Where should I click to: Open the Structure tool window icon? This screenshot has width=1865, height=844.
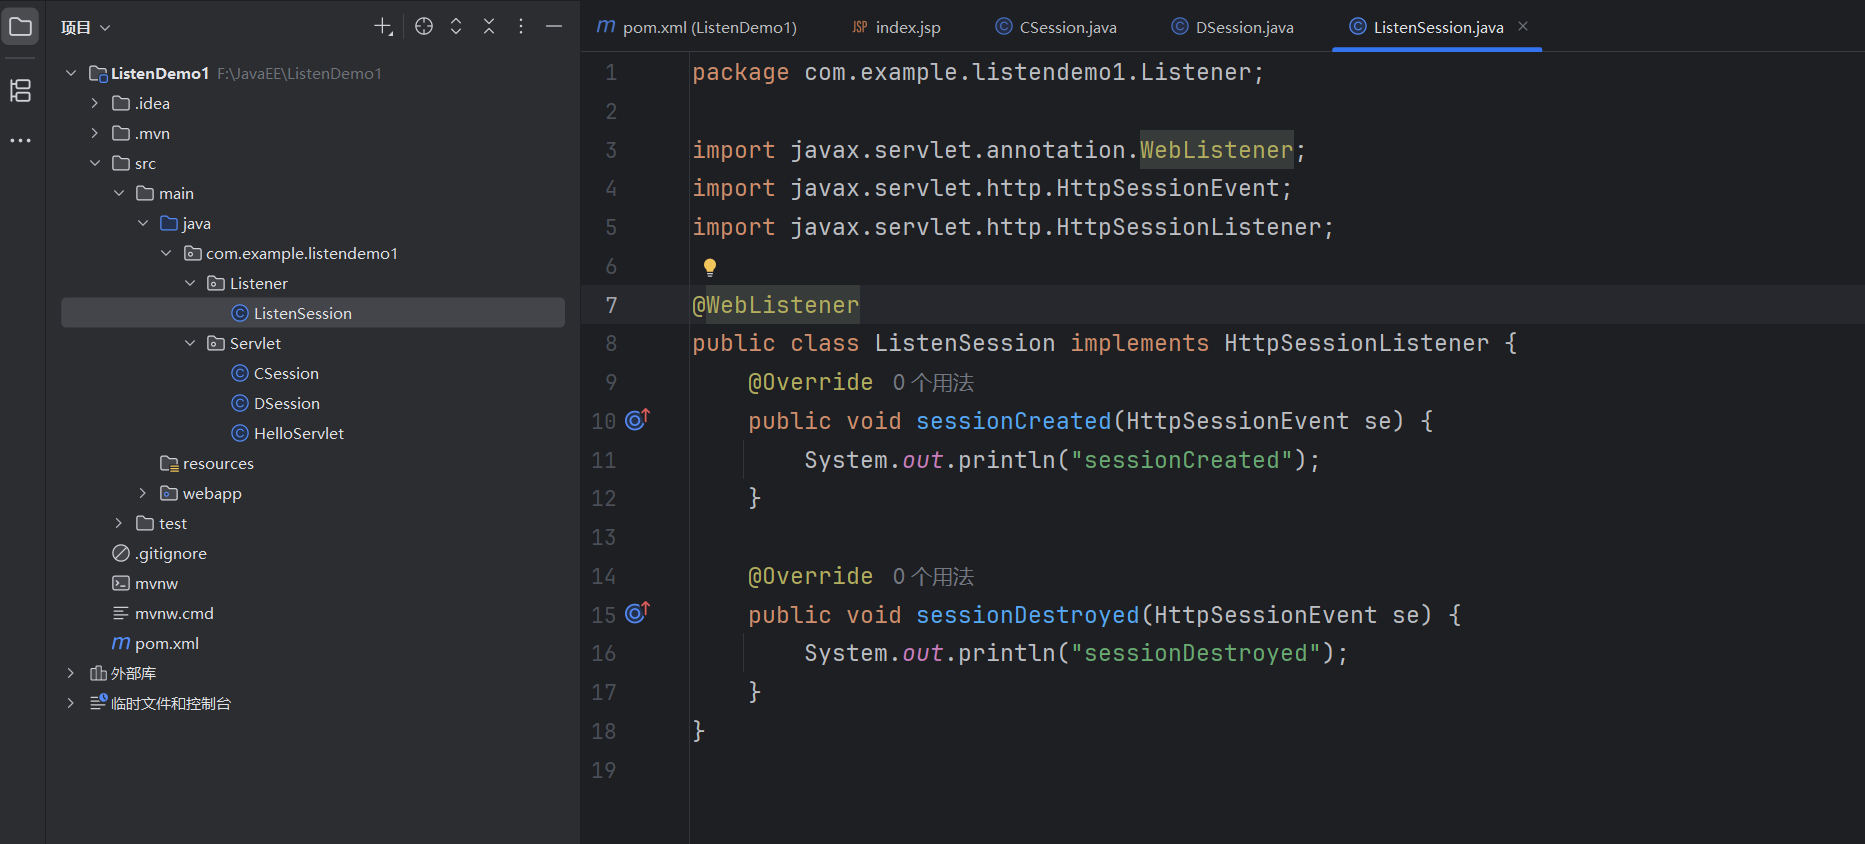click(x=21, y=91)
